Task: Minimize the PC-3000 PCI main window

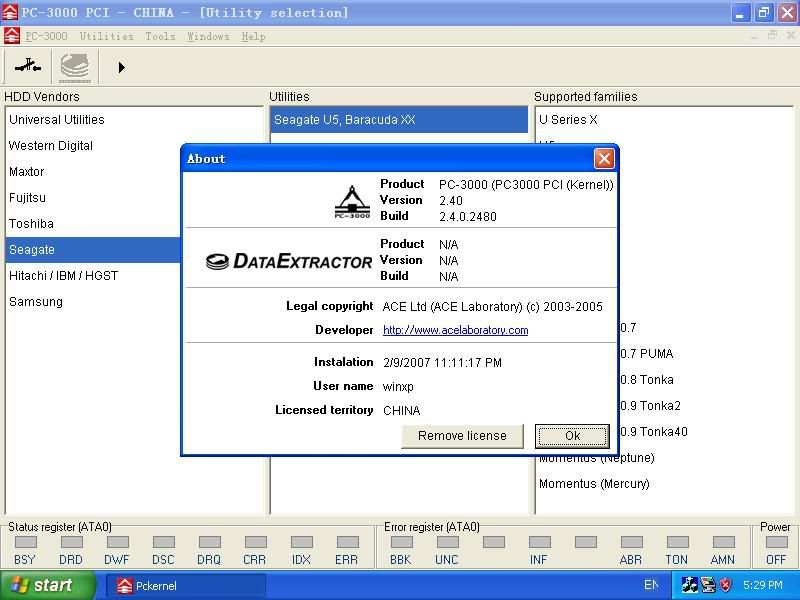Action: tap(739, 13)
